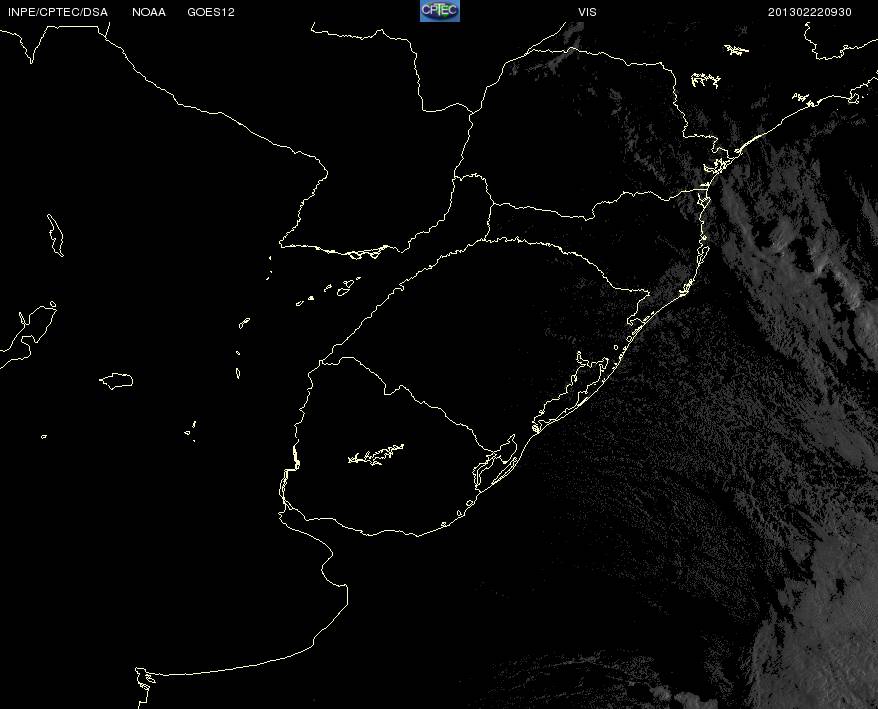Screen dimensions: 878x709
Task: Click the NOAA label in header
Action: (x=149, y=12)
